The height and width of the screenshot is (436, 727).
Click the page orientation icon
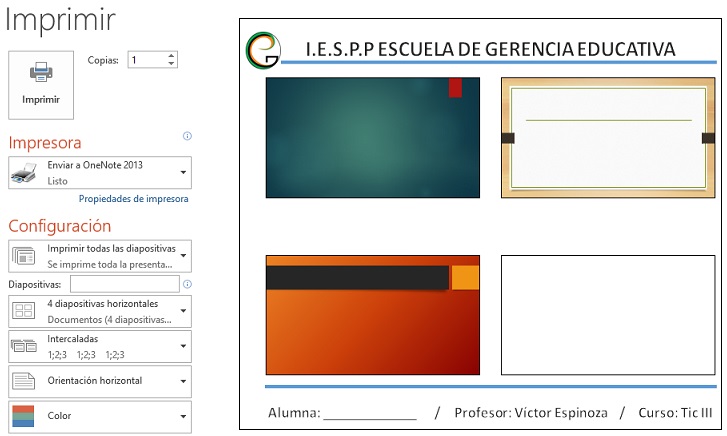tap(24, 381)
